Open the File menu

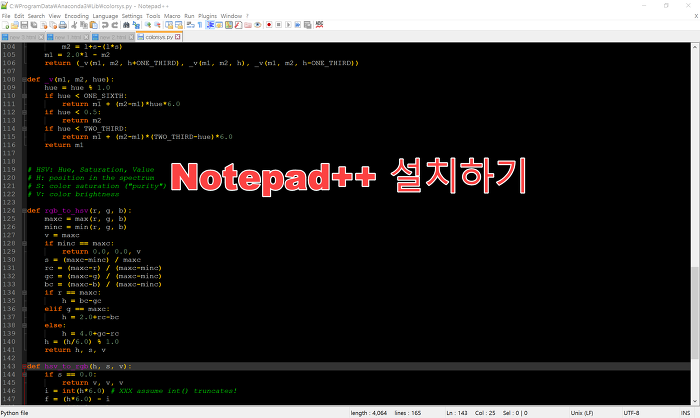[x=6, y=16]
